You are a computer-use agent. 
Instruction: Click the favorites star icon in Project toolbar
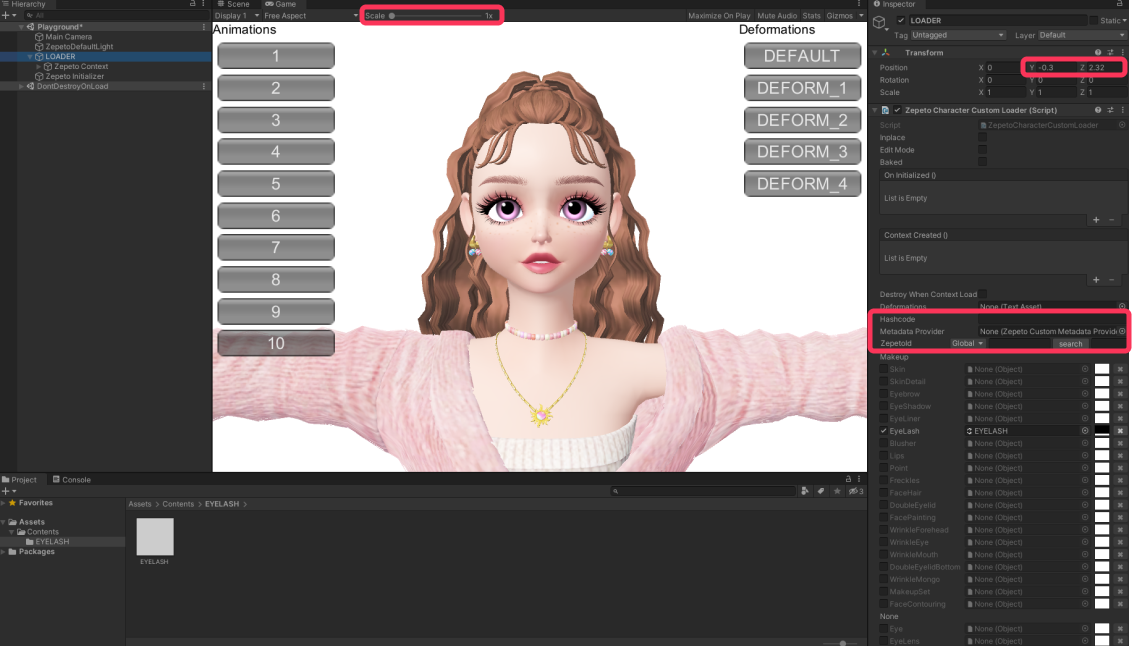(837, 491)
